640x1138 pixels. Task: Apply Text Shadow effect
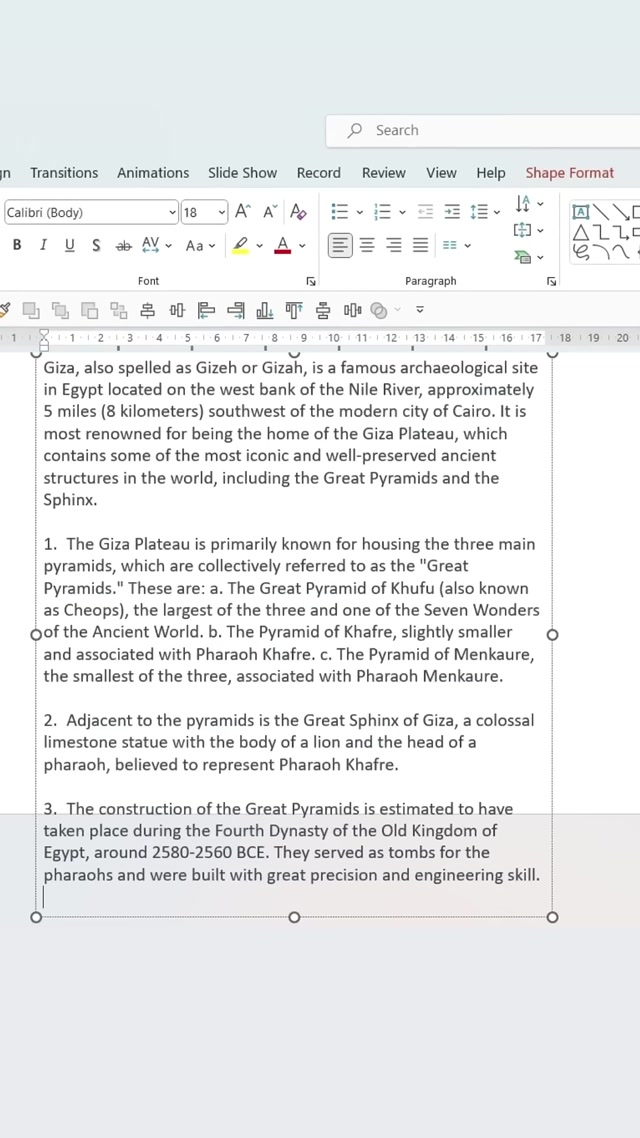pyautogui.click(x=96, y=245)
